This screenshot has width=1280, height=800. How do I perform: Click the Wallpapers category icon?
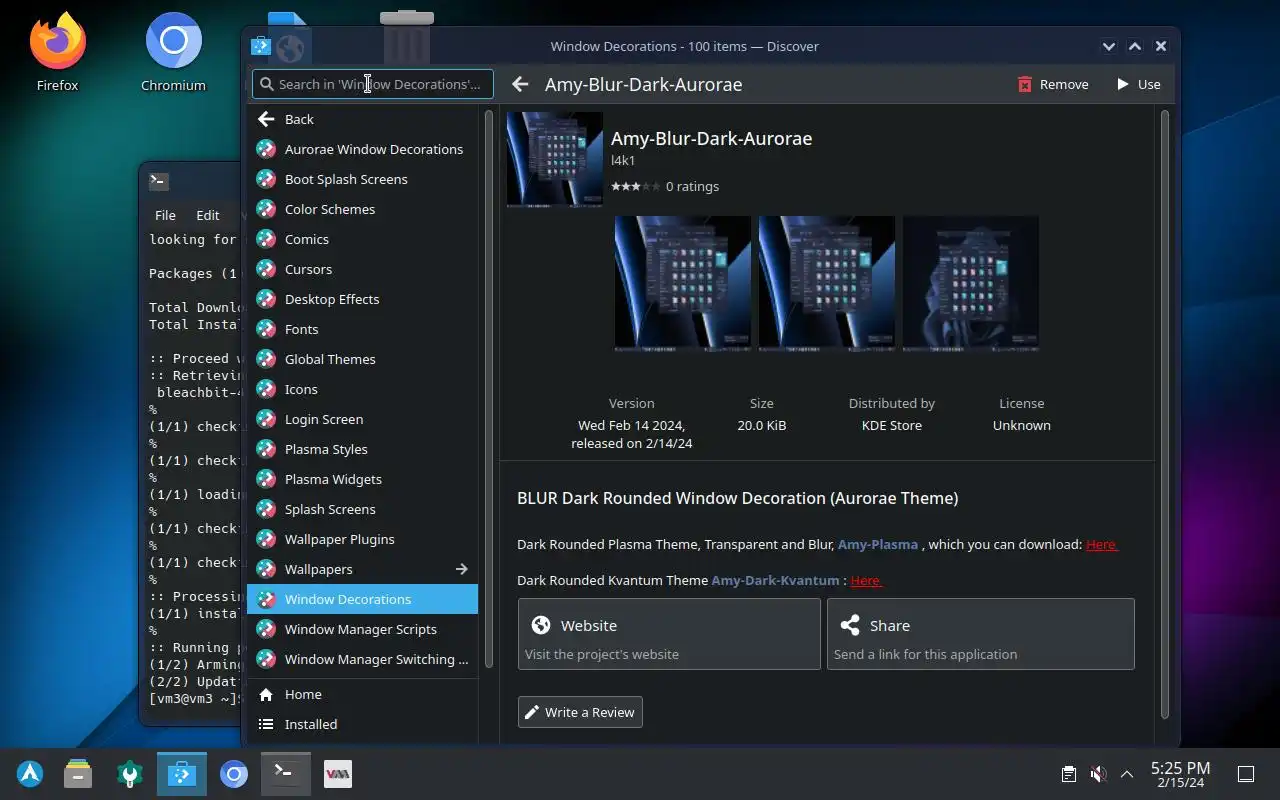[x=266, y=569]
